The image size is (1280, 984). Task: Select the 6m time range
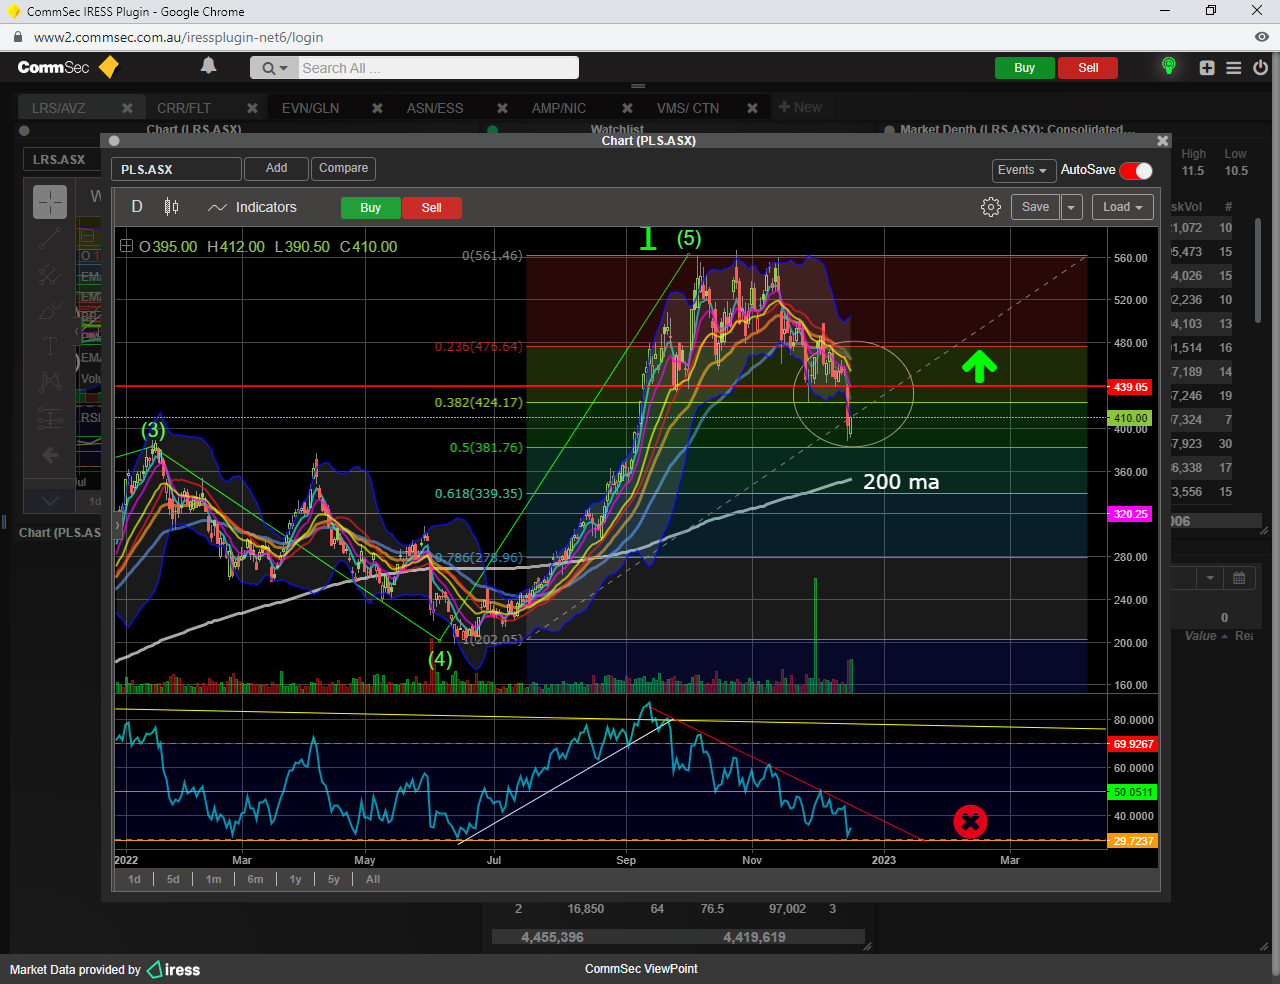[255, 879]
